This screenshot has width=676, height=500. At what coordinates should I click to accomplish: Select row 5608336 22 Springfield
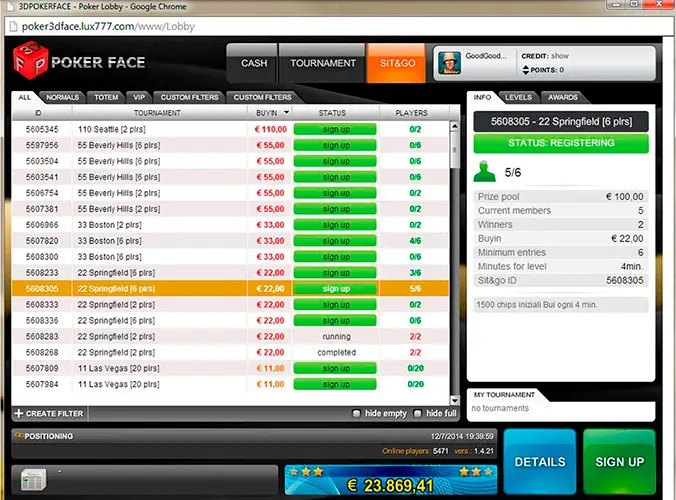click(231, 320)
